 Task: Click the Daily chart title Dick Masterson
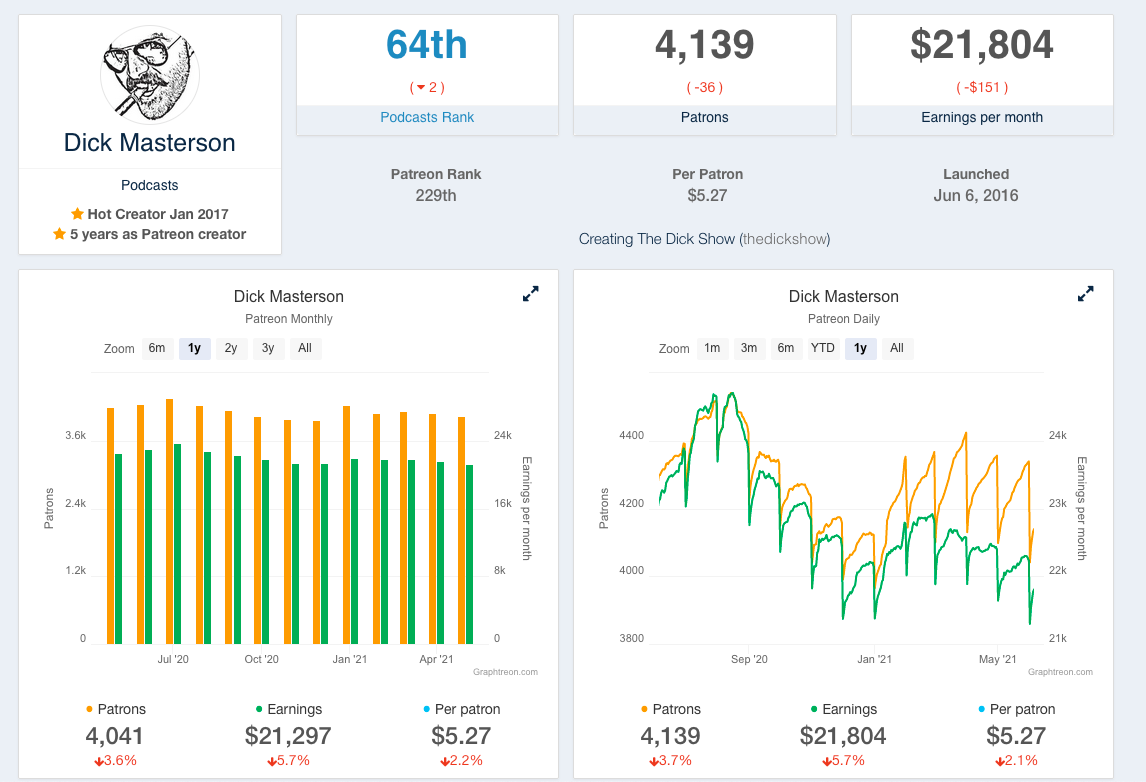(843, 296)
